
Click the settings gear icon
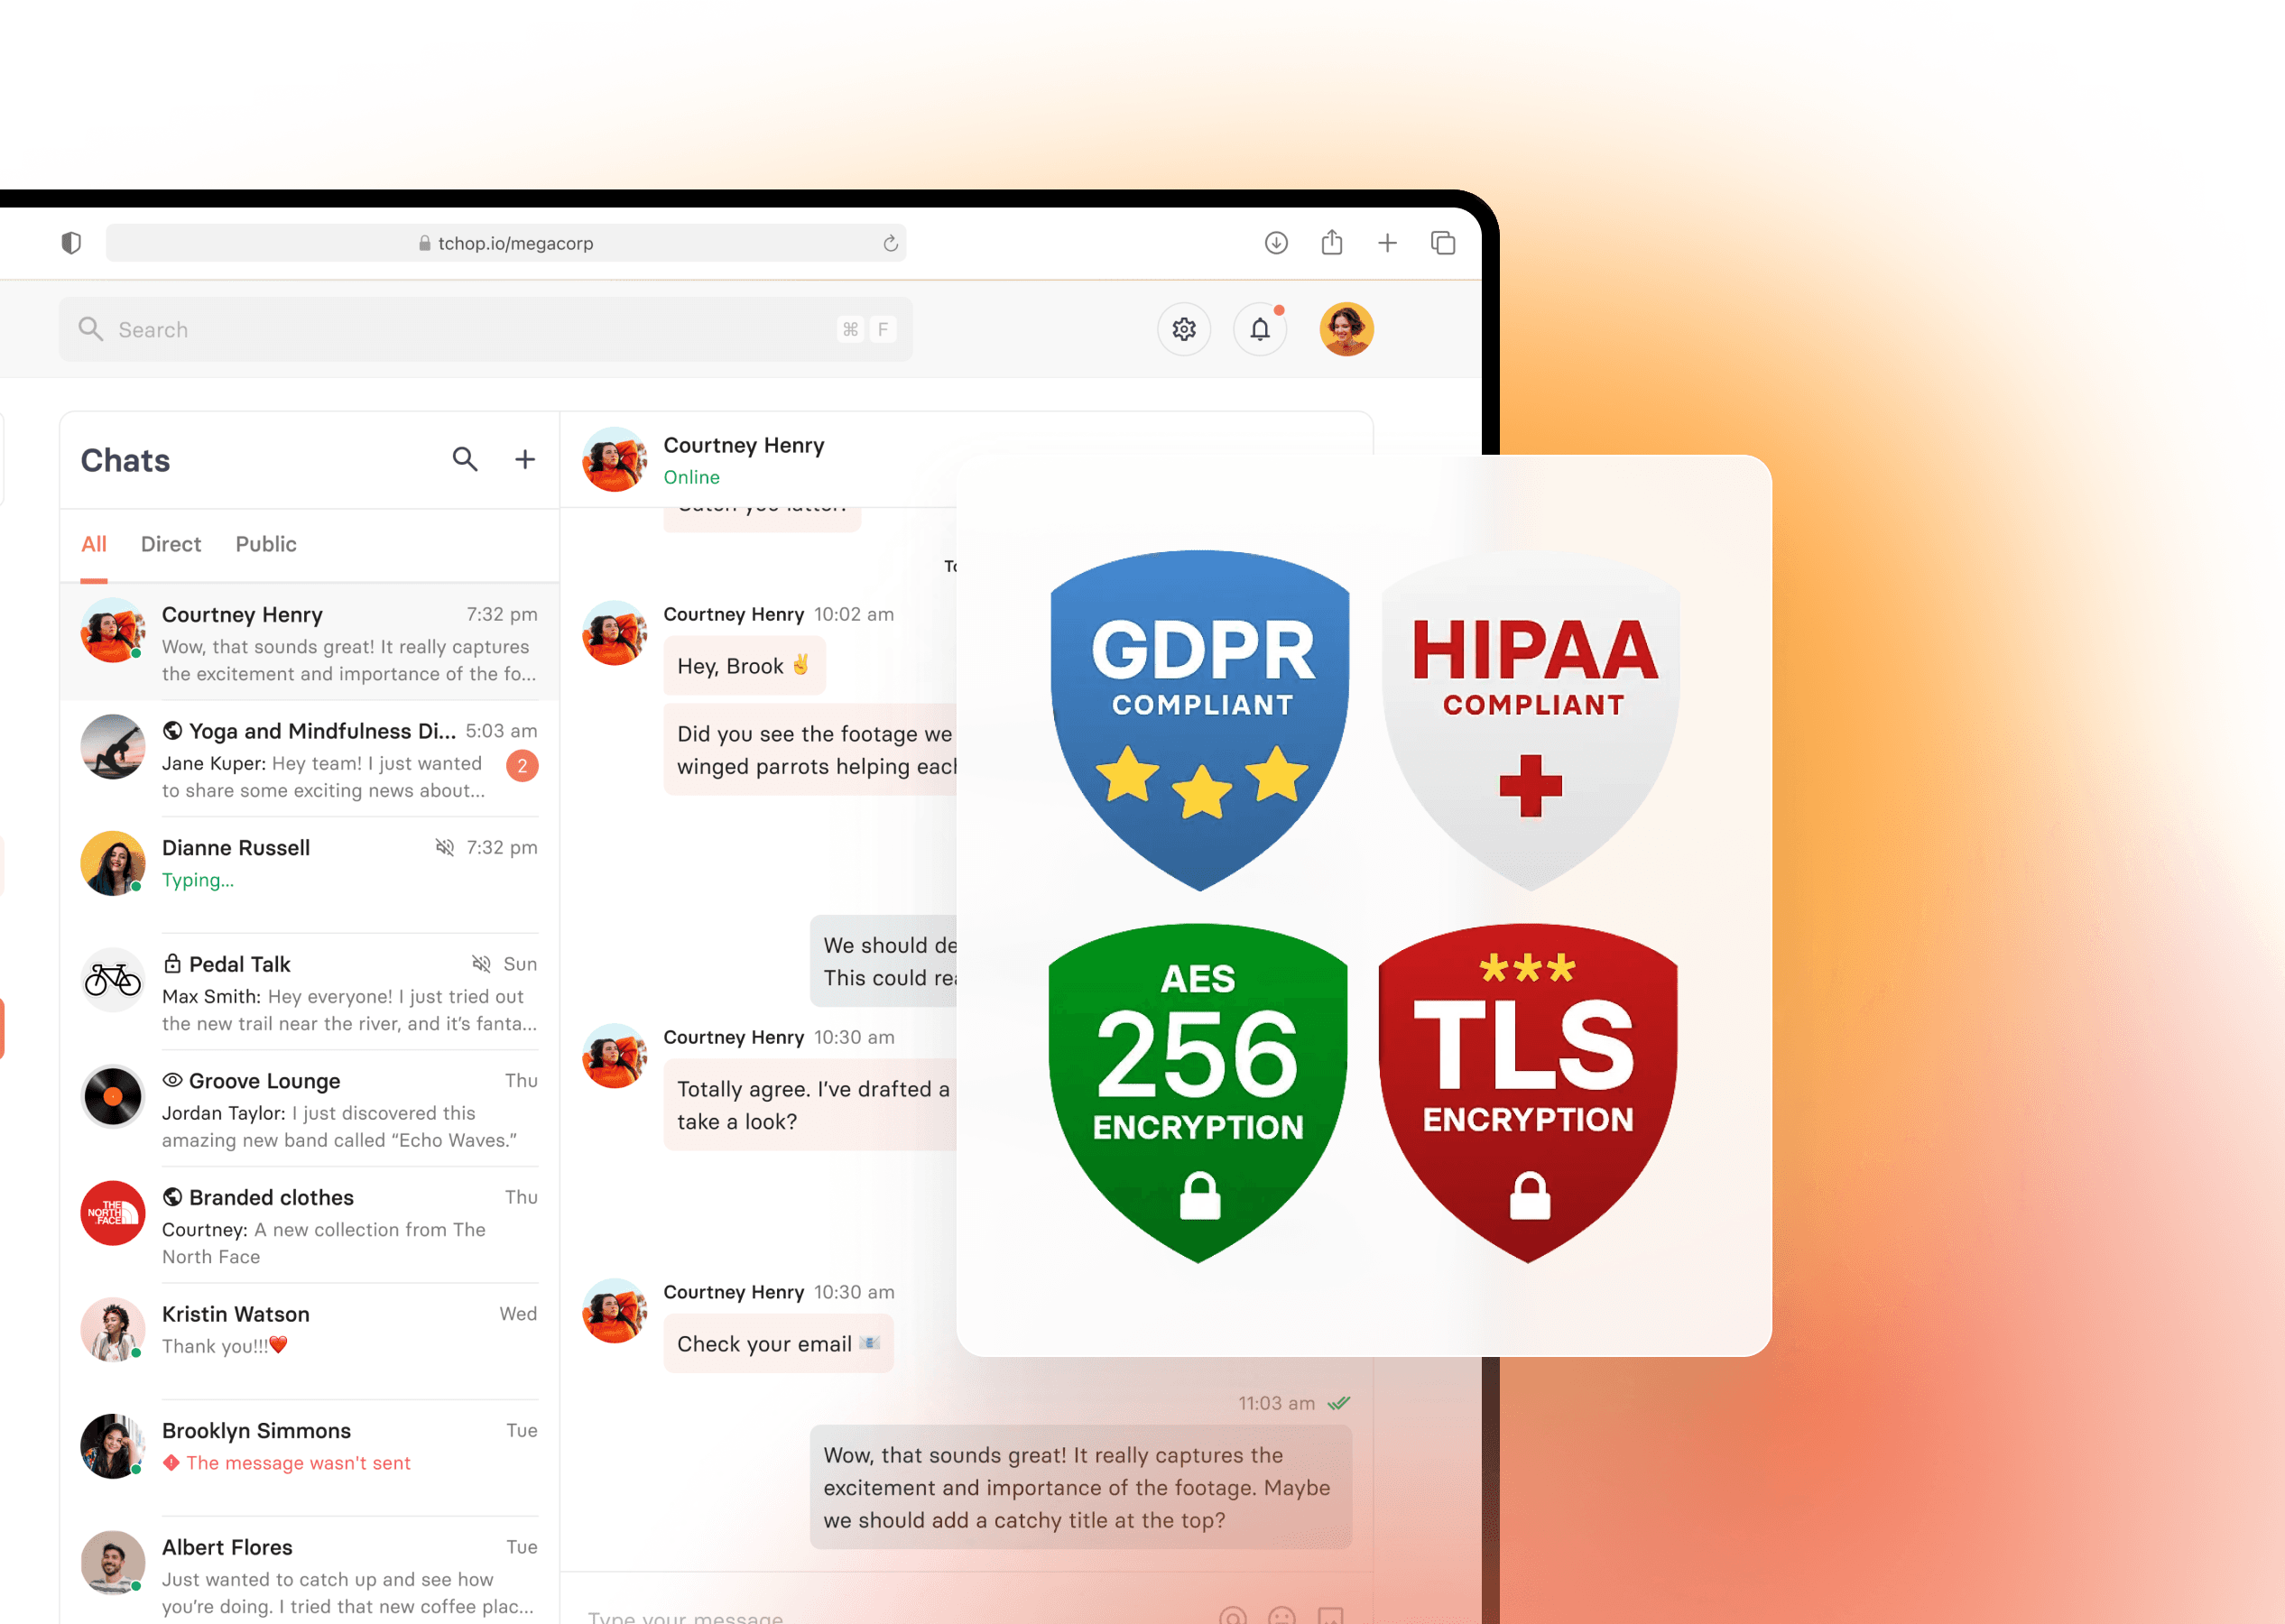coord(1187,330)
